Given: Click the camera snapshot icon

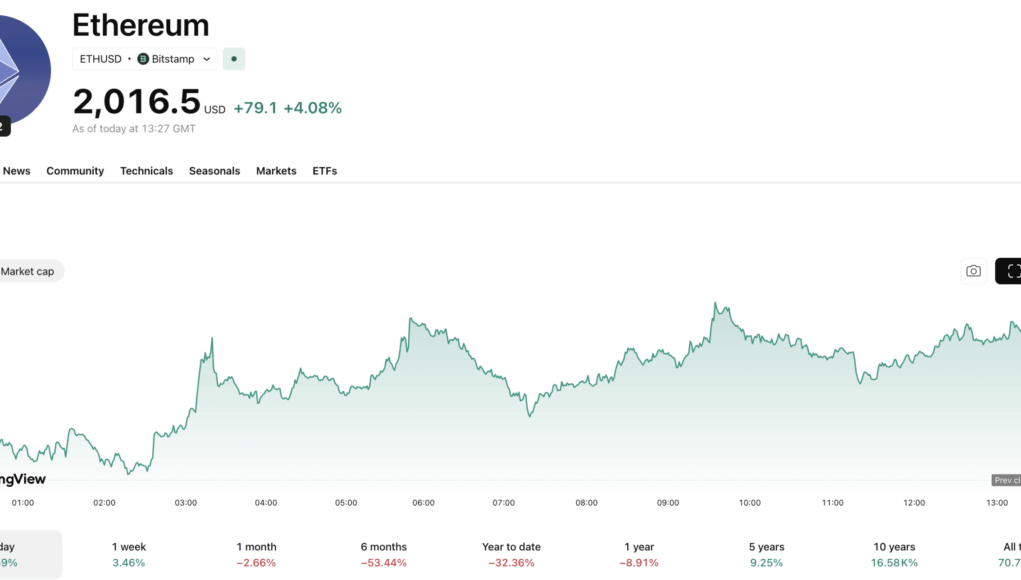Looking at the screenshot, I should pyautogui.click(x=973, y=271).
